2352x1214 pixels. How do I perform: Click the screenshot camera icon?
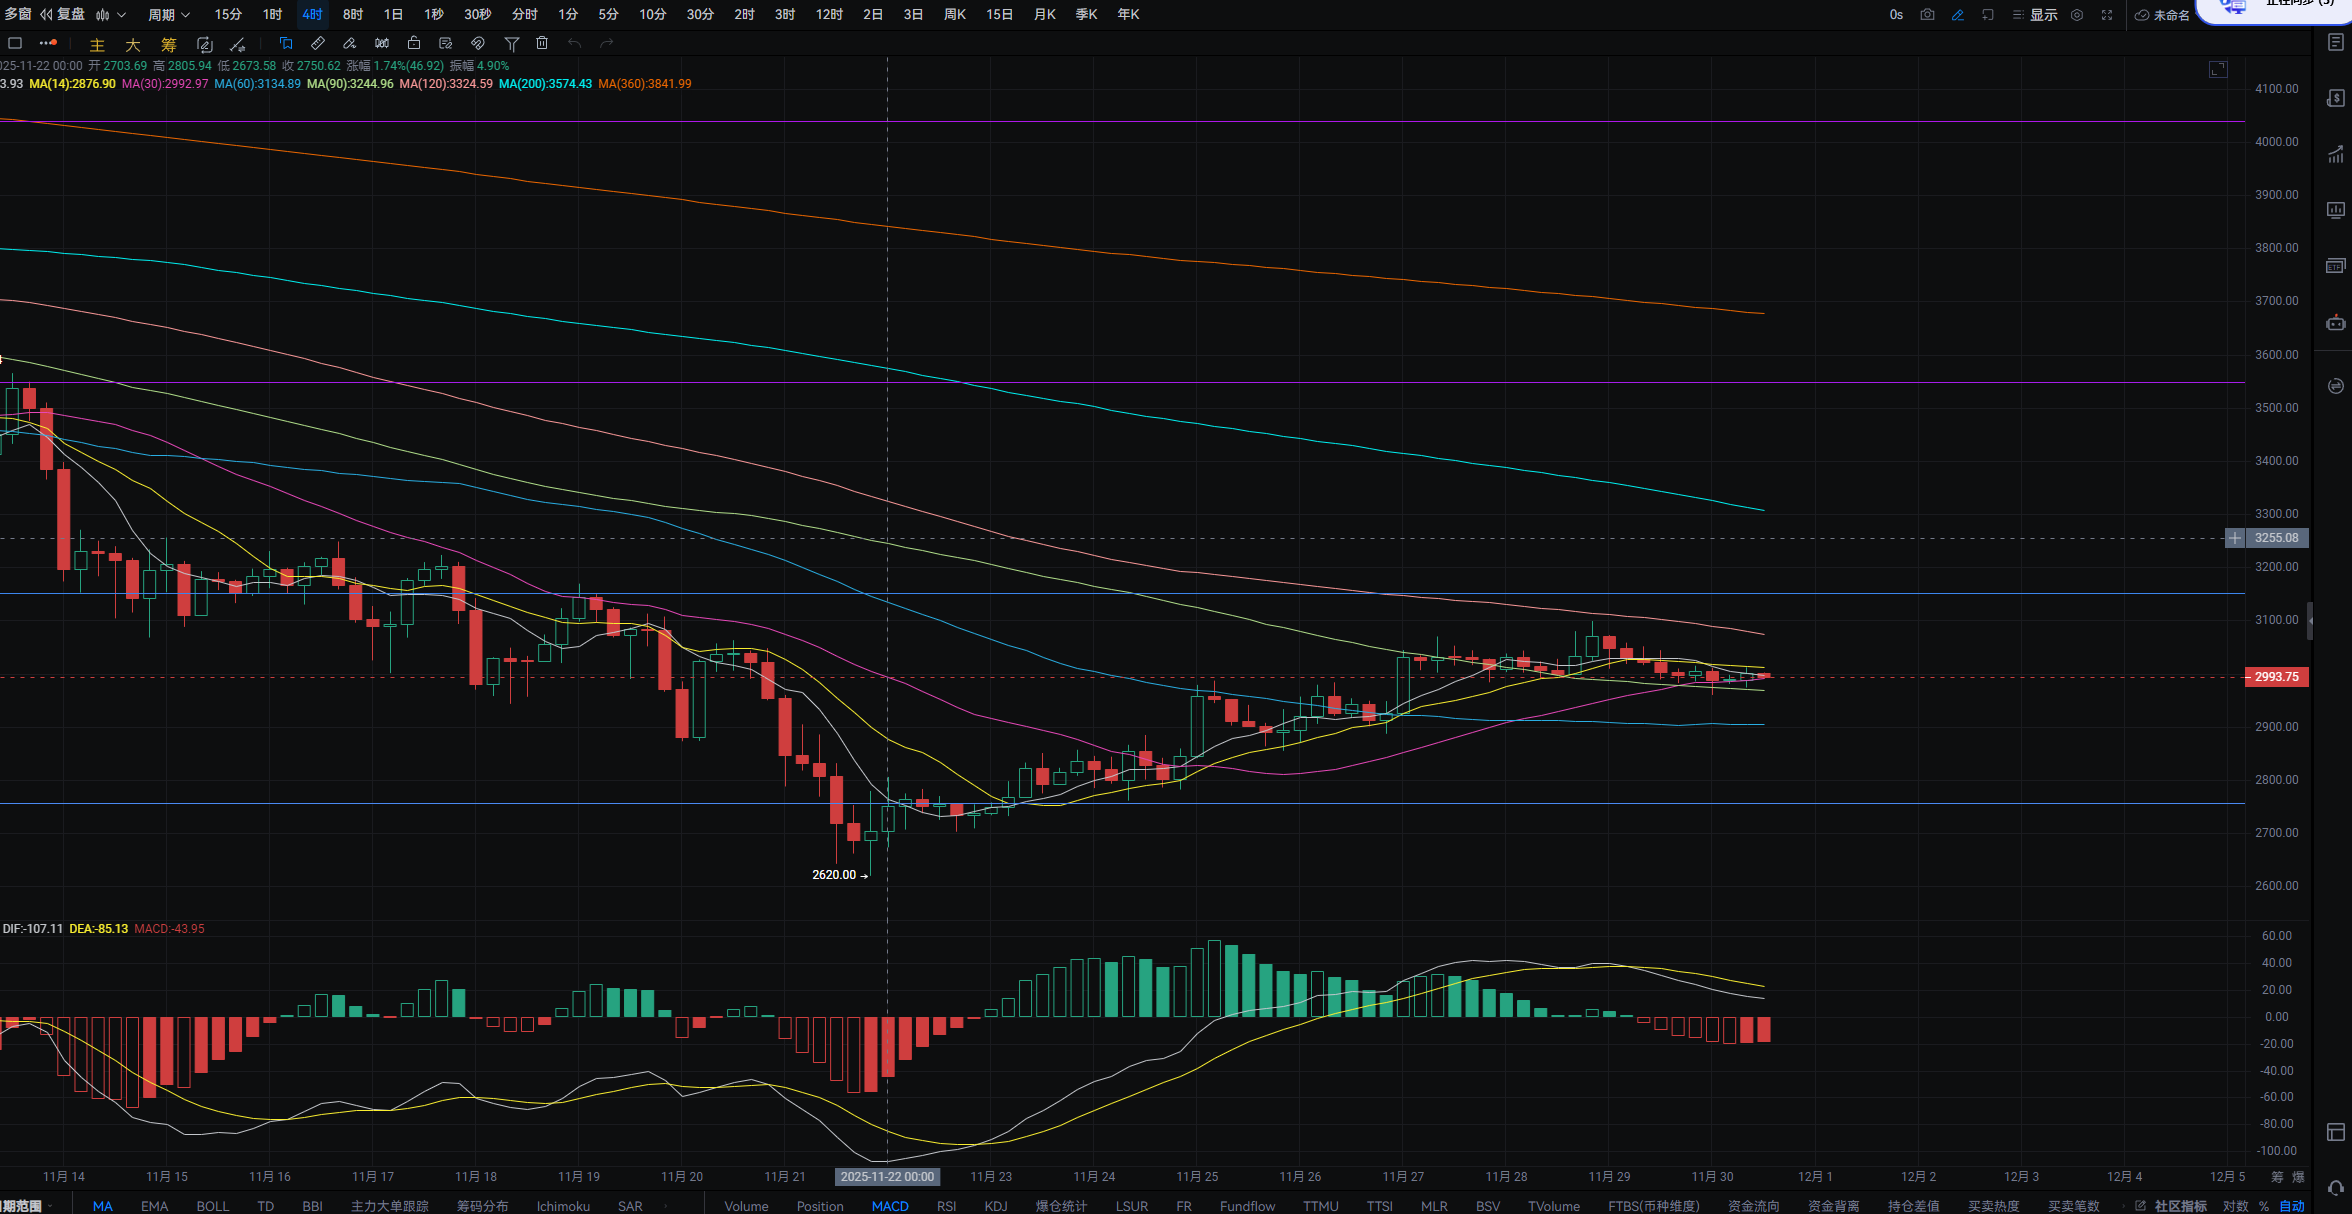pos(1927,15)
